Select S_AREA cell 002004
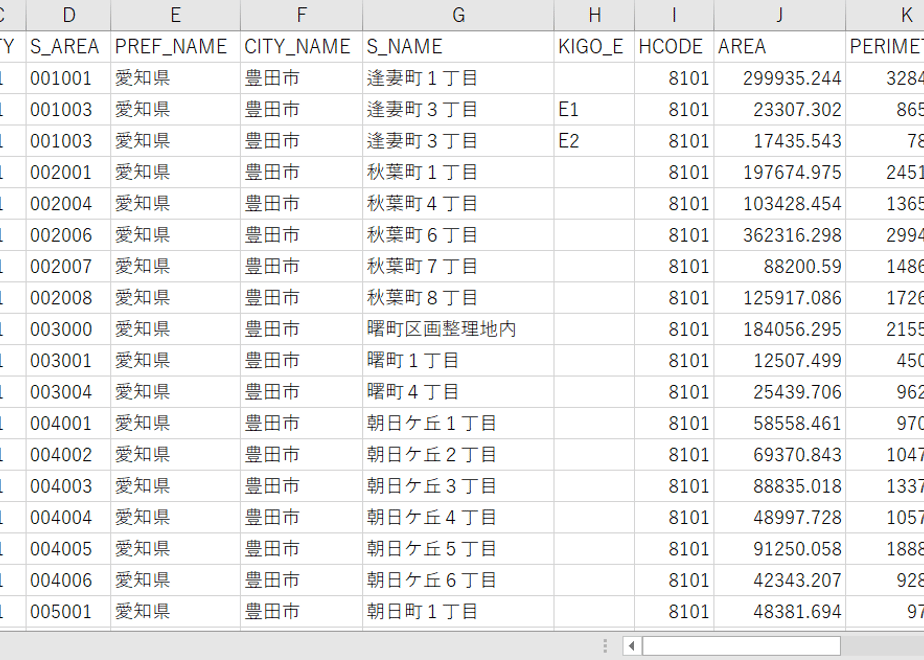Image resolution: width=924 pixels, height=660 pixels. (x=68, y=203)
